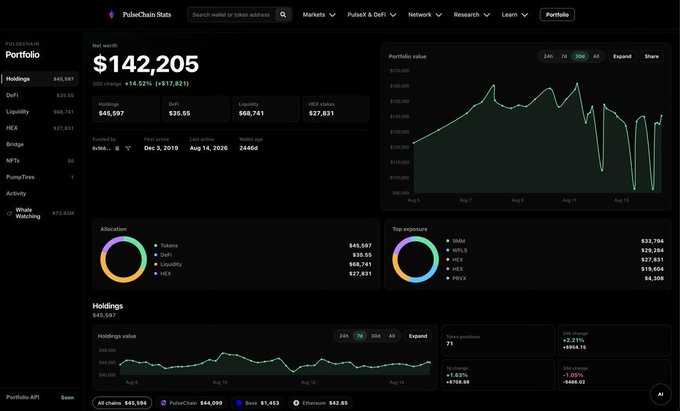The height and width of the screenshot is (411, 680).
Task: Click the PulseChain chain filter icon
Action: (163, 403)
